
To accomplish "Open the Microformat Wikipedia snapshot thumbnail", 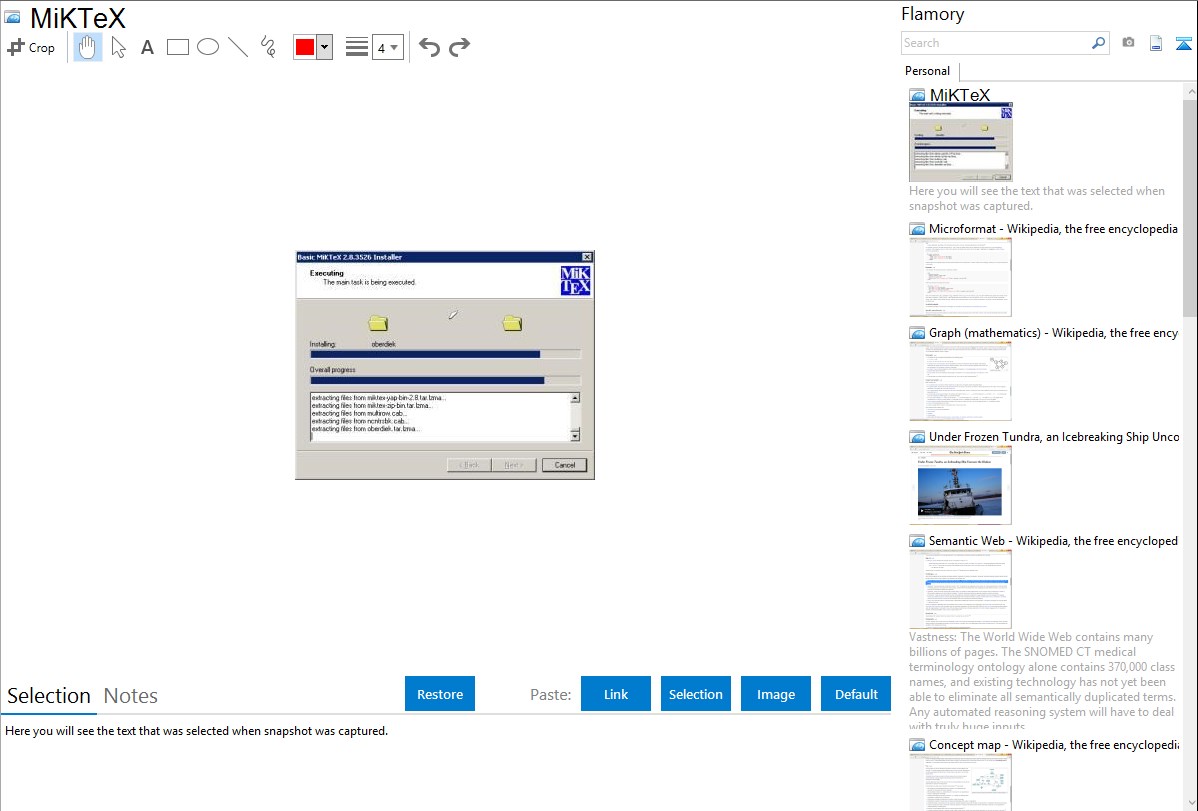I will click(x=960, y=277).
